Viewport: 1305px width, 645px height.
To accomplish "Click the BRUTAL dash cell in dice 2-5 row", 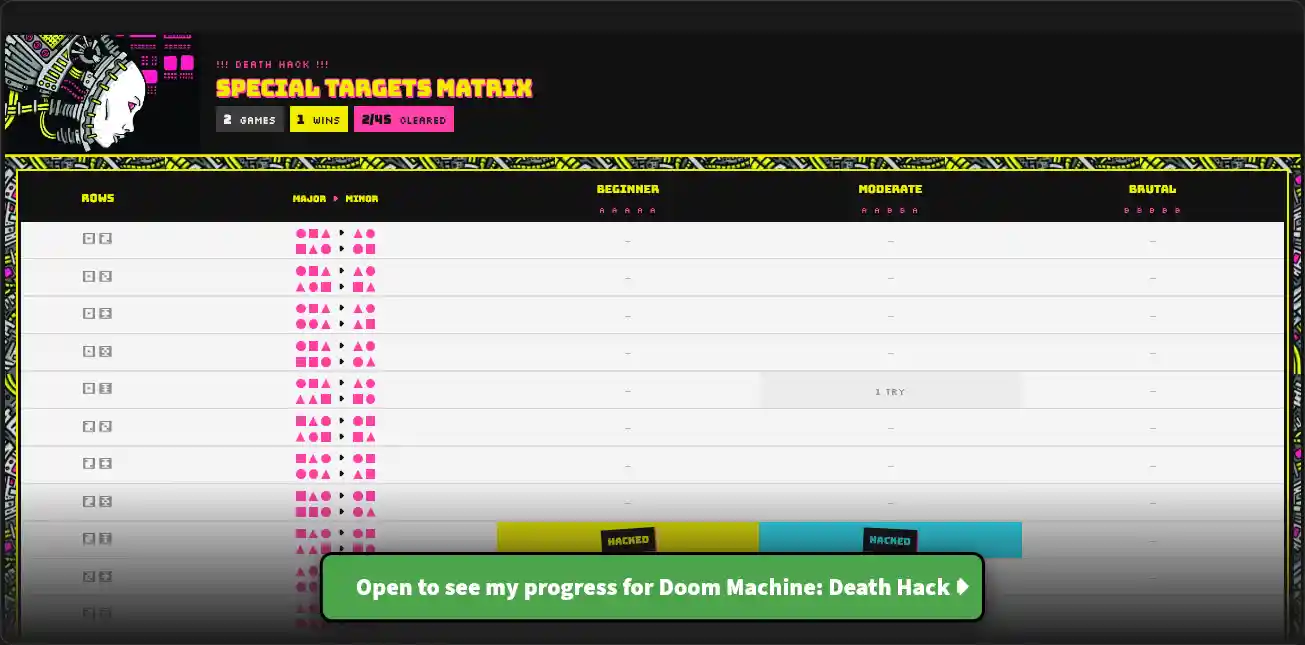I will [x=1152, y=503].
